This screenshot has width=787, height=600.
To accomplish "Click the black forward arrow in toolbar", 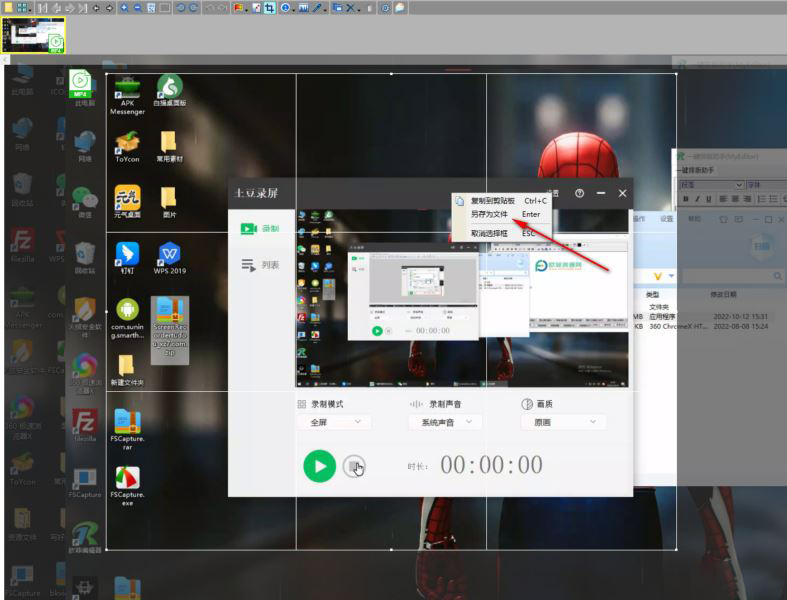I will [x=109, y=8].
